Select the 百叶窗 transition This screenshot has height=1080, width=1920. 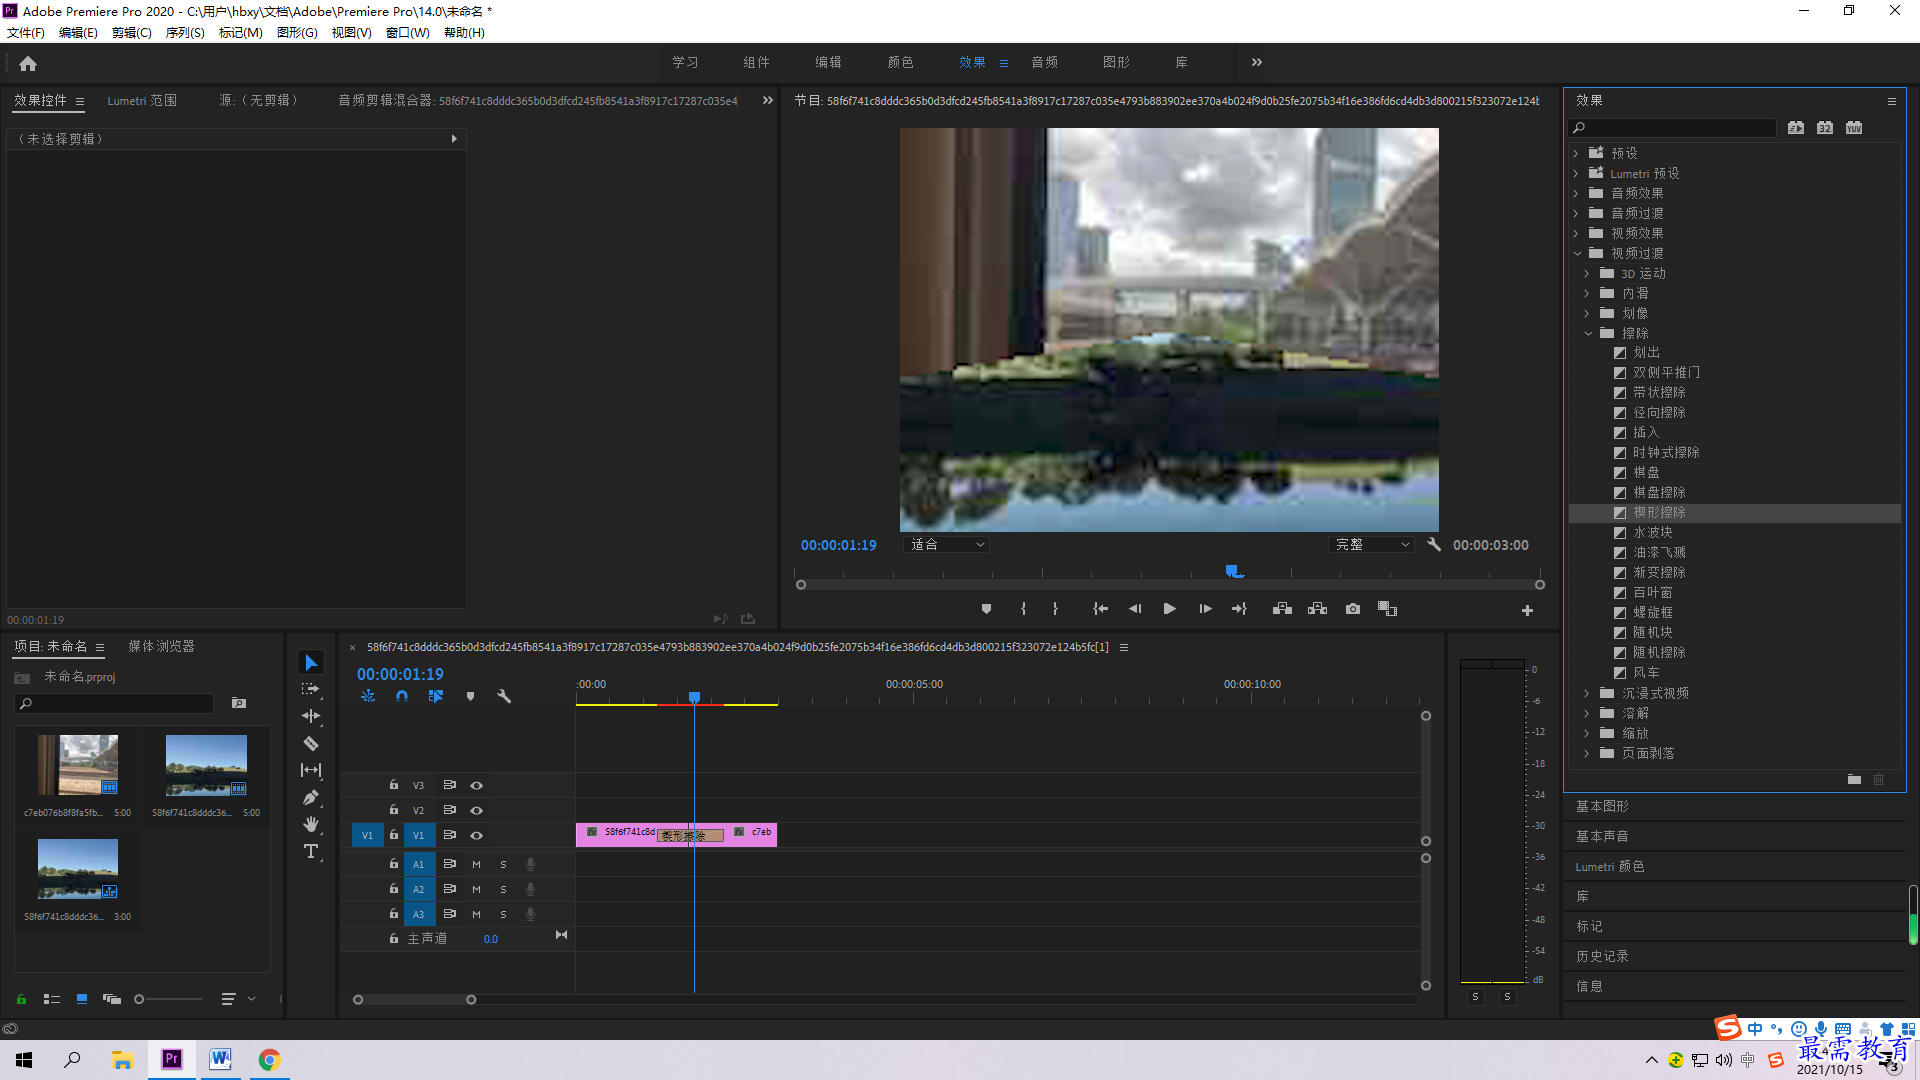coord(1652,592)
